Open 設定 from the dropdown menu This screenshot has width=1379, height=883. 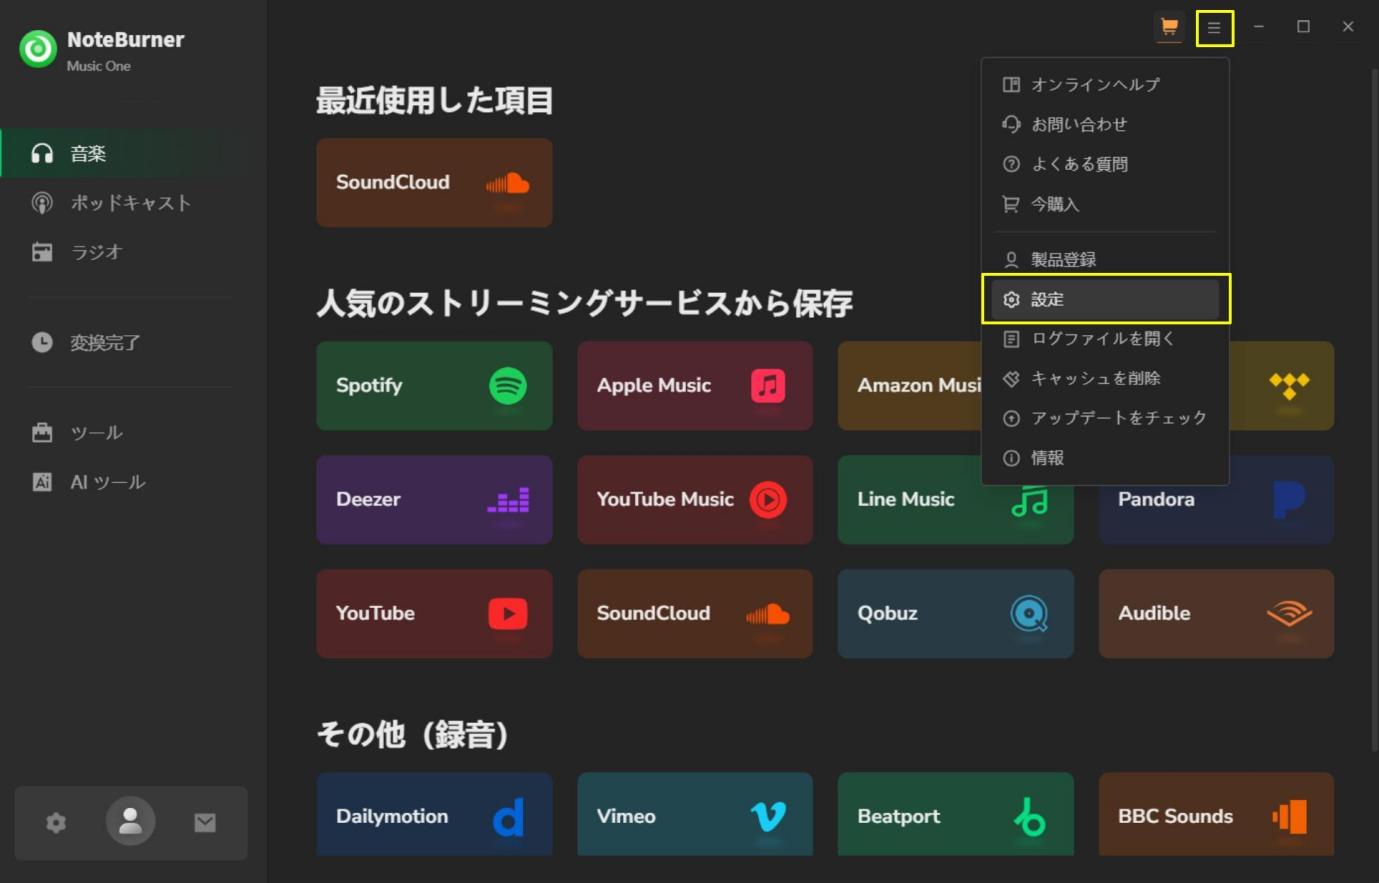click(x=1105, y=300)
